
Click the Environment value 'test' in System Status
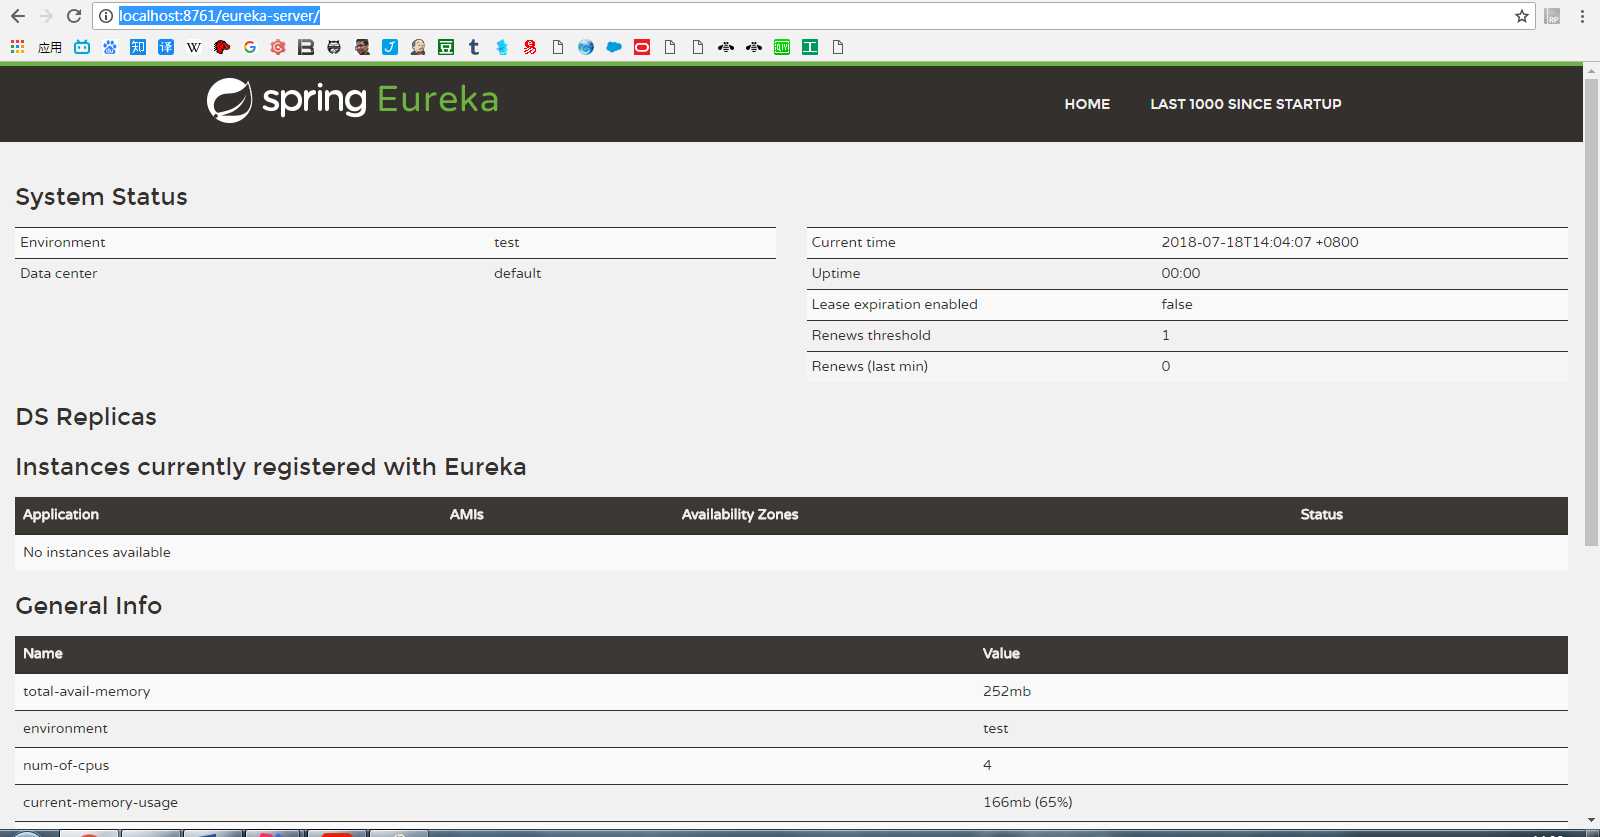click(x=506, y=243)
